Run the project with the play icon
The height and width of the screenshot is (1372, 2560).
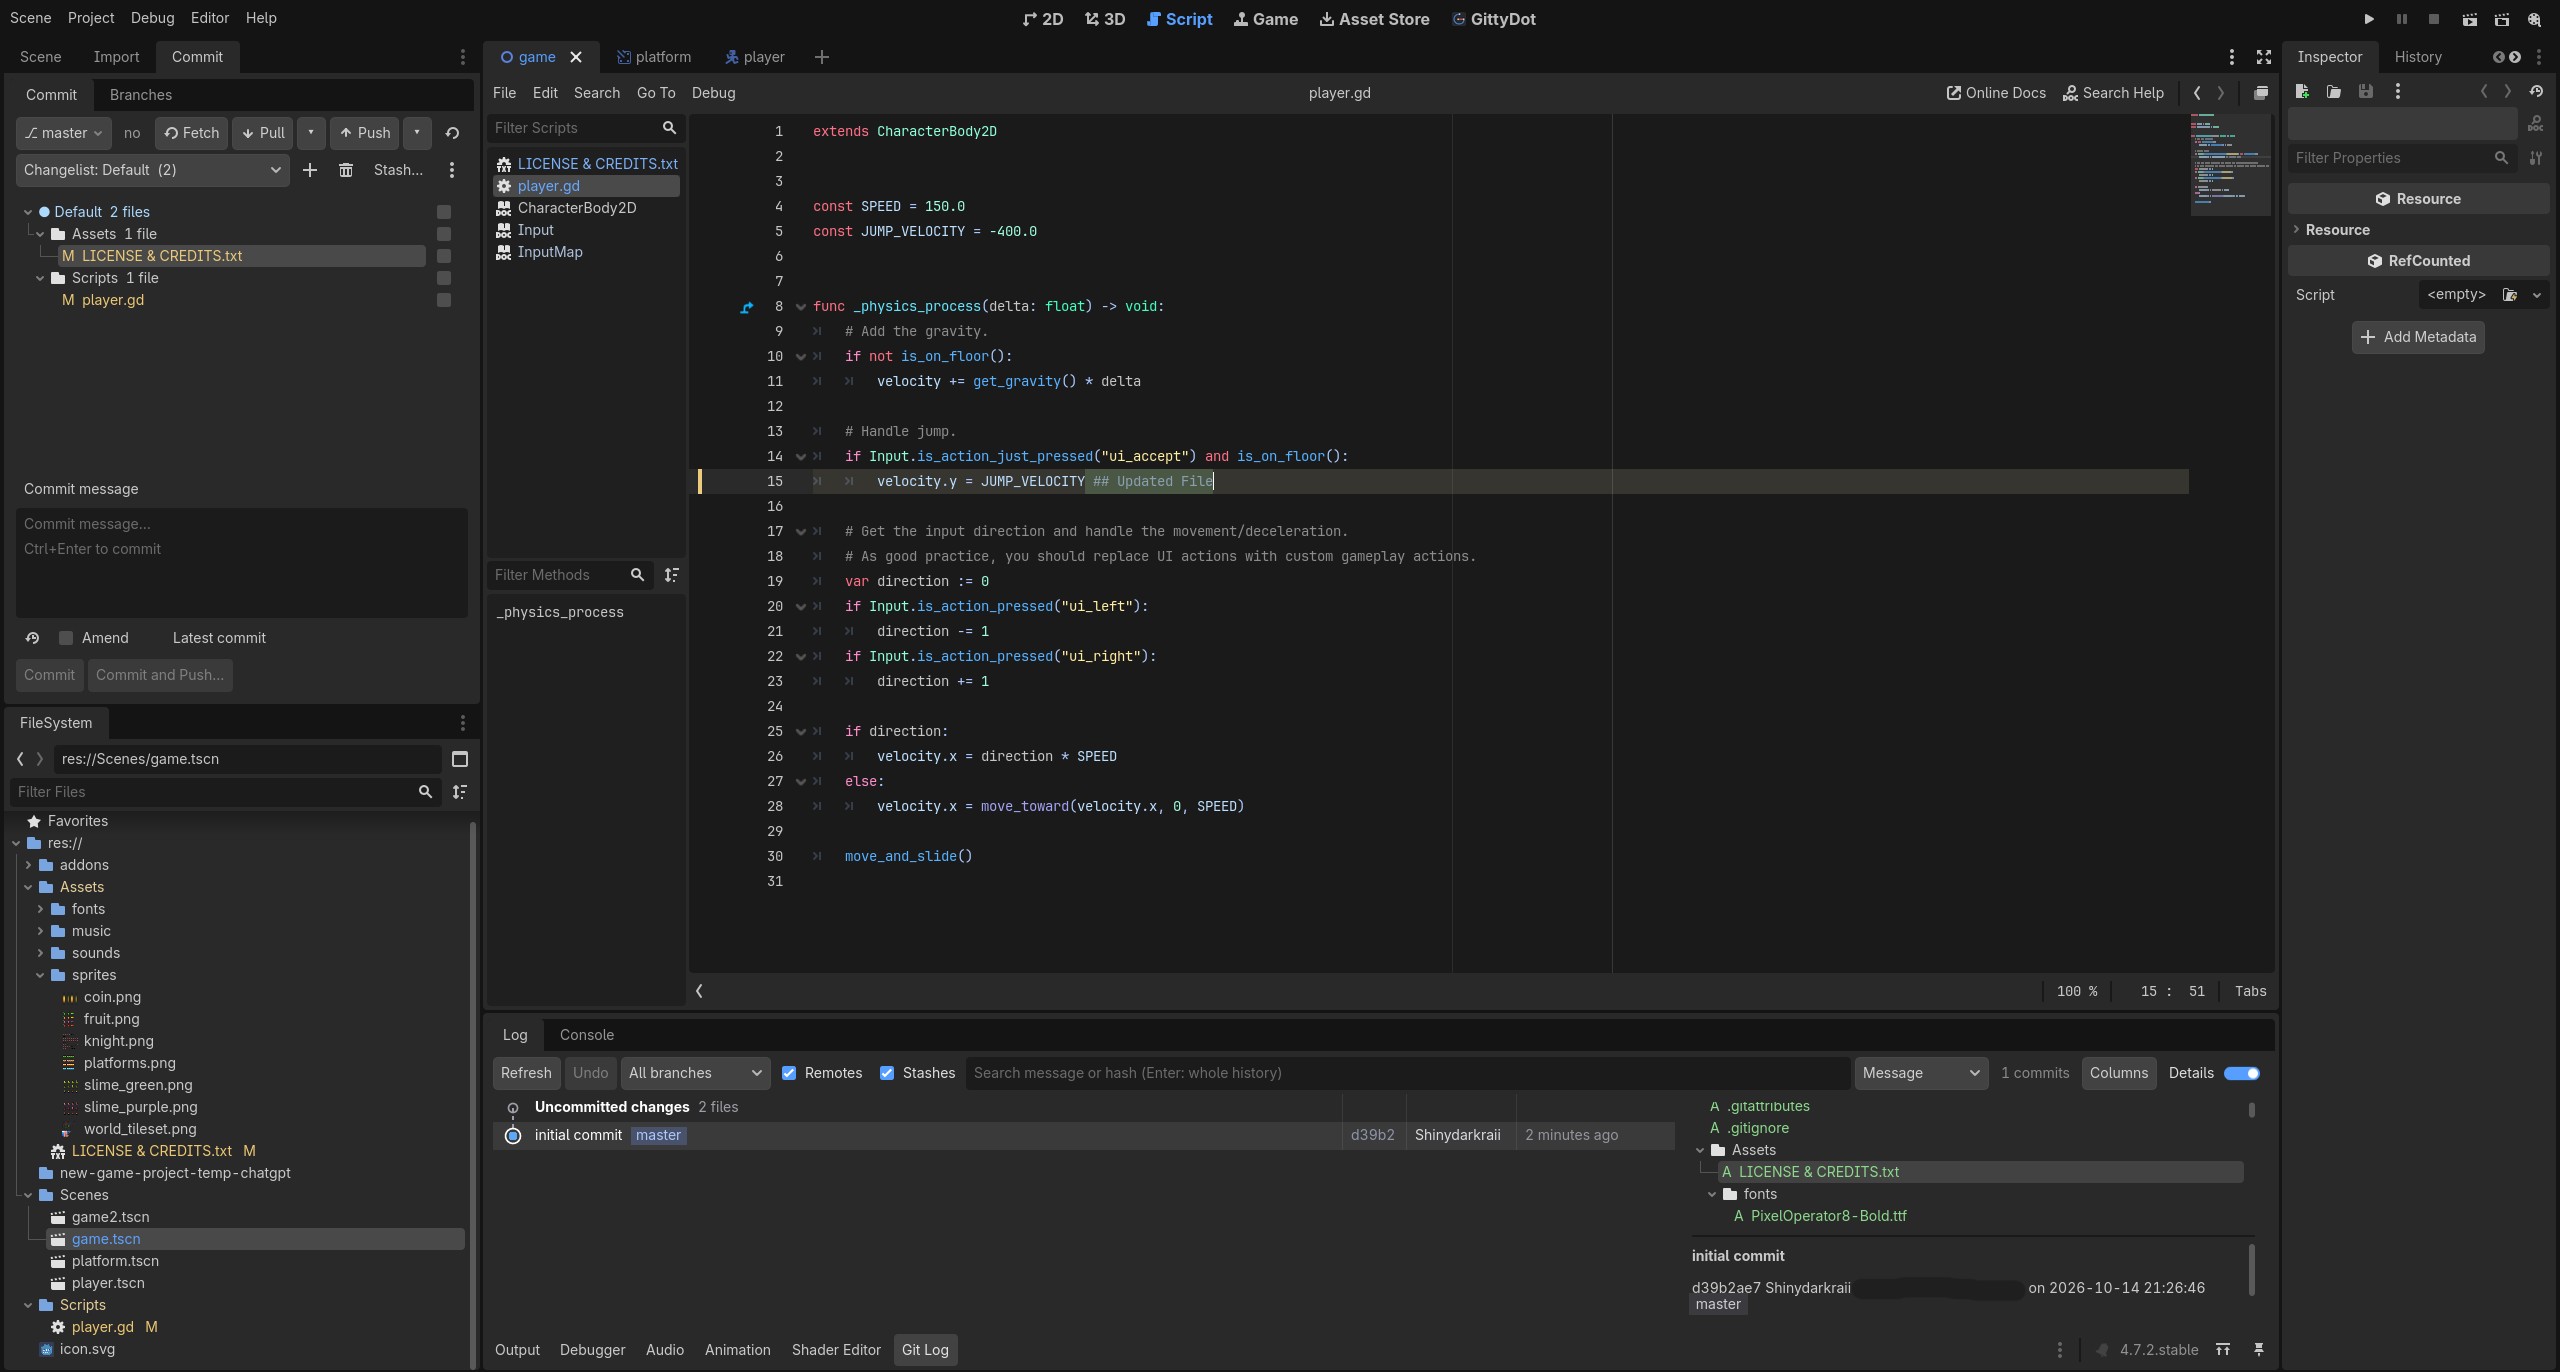click(x=2369, y=19)
